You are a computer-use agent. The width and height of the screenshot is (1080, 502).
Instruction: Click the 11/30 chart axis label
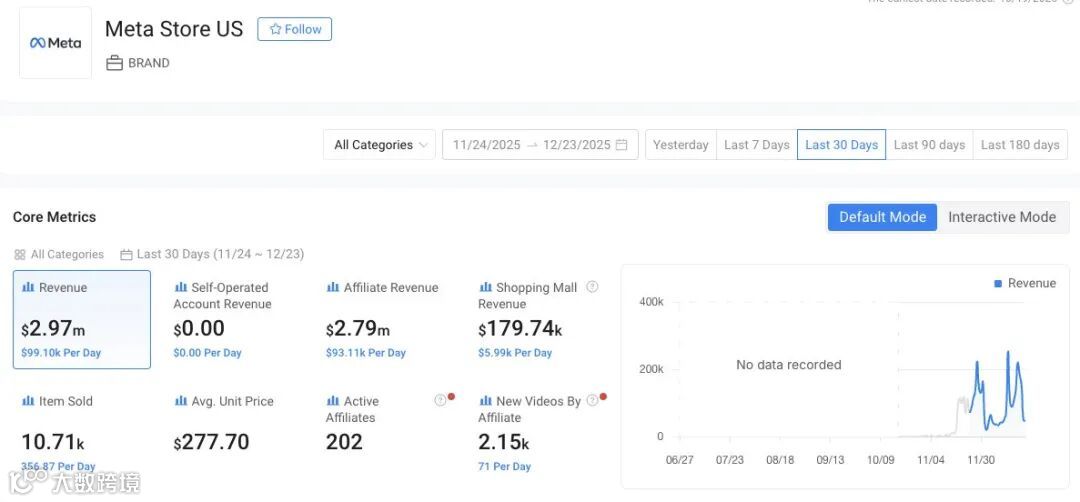(x=981, y=460)
